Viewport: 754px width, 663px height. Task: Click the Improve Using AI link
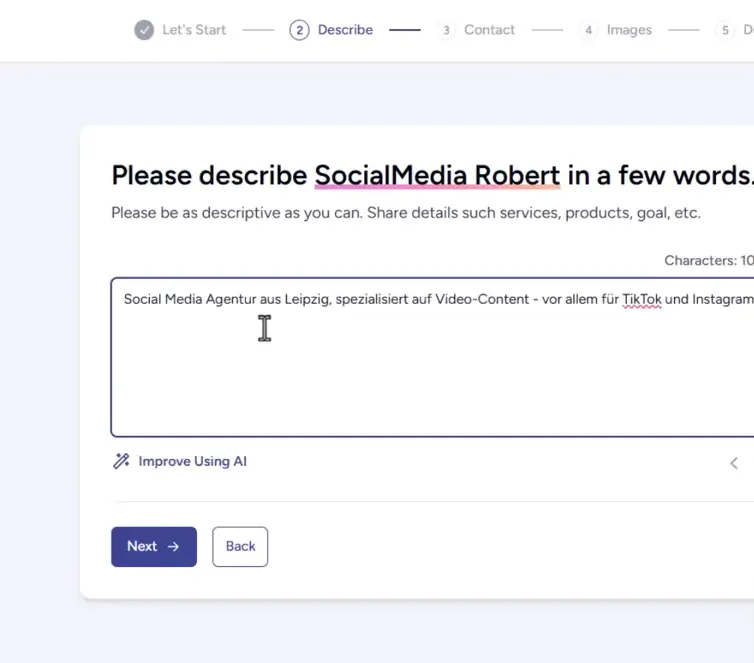coord(192,461)
